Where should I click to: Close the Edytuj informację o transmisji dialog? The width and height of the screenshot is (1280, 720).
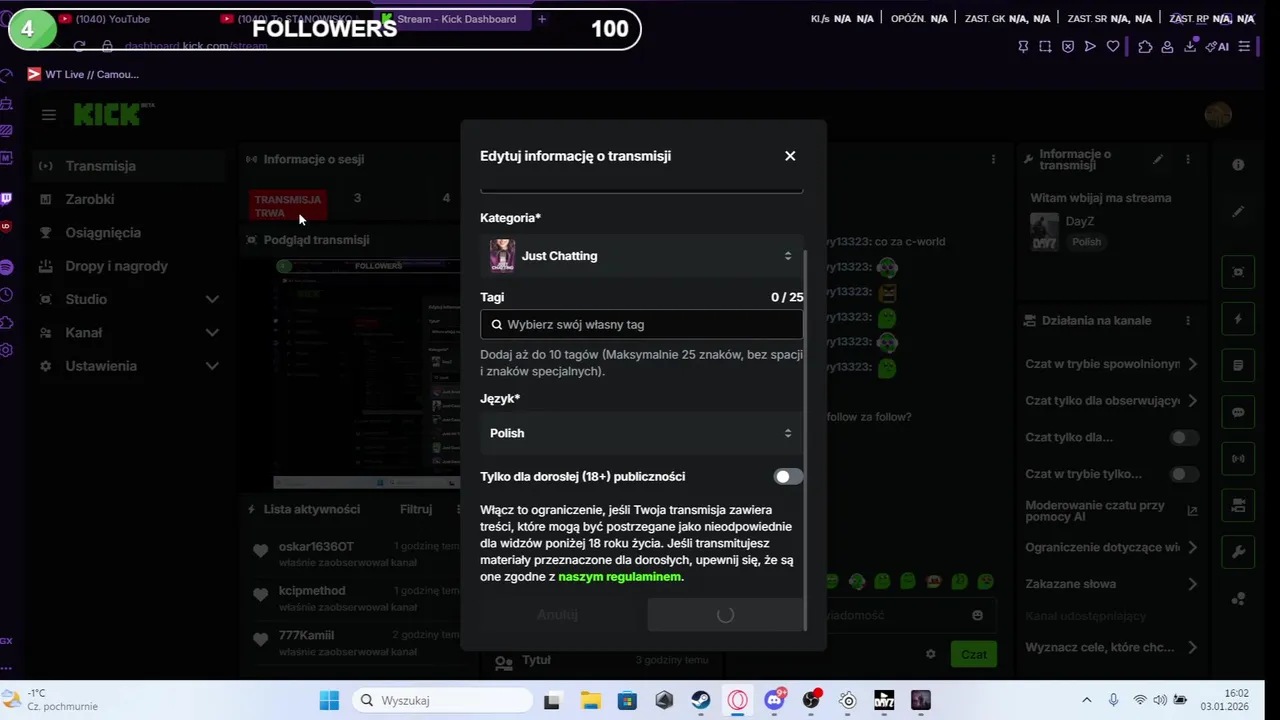tap(790, 156)
